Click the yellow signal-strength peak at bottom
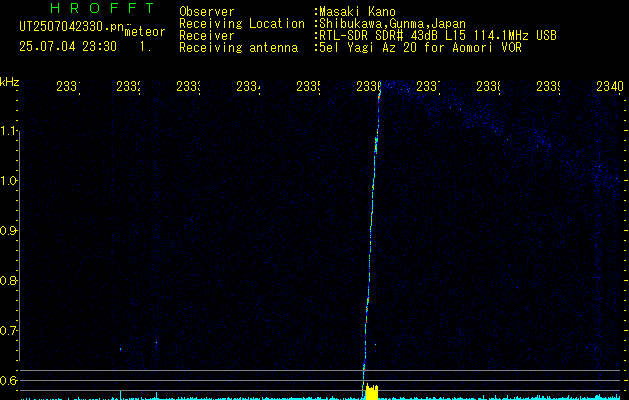Screen dimensions: 629x400 [x=372, y=392]
